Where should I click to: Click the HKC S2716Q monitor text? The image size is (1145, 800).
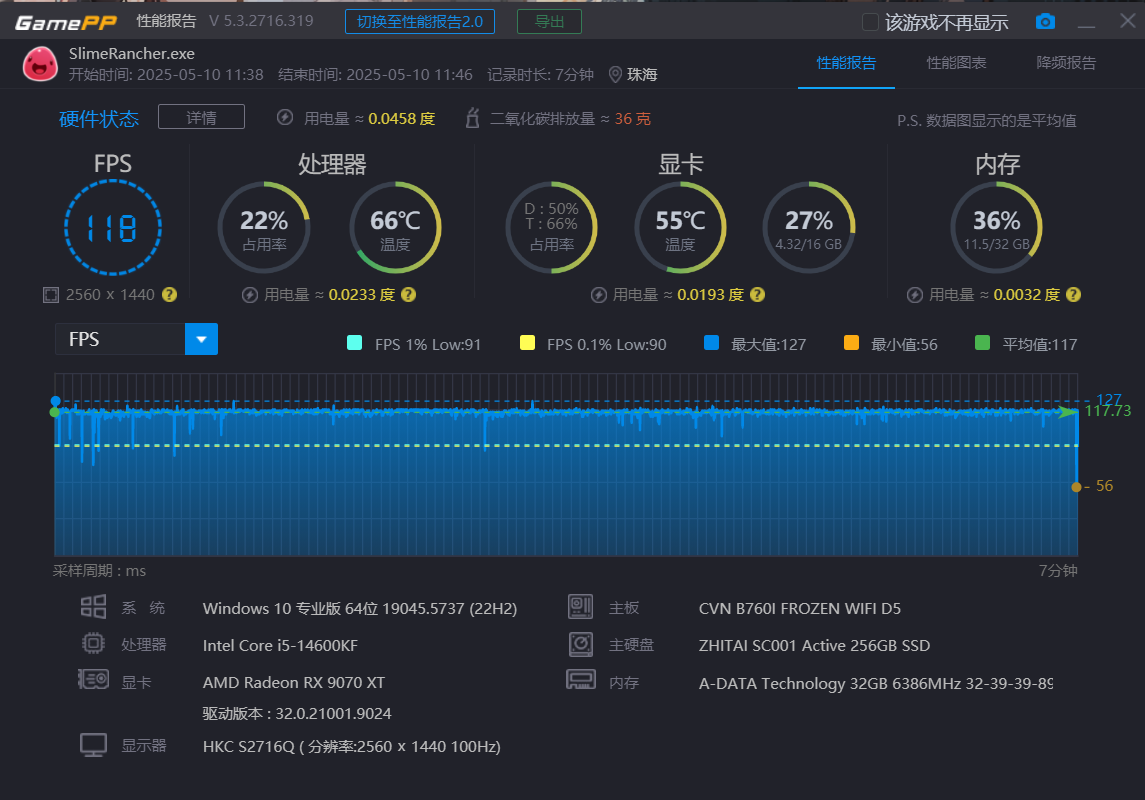click(351, 746)
